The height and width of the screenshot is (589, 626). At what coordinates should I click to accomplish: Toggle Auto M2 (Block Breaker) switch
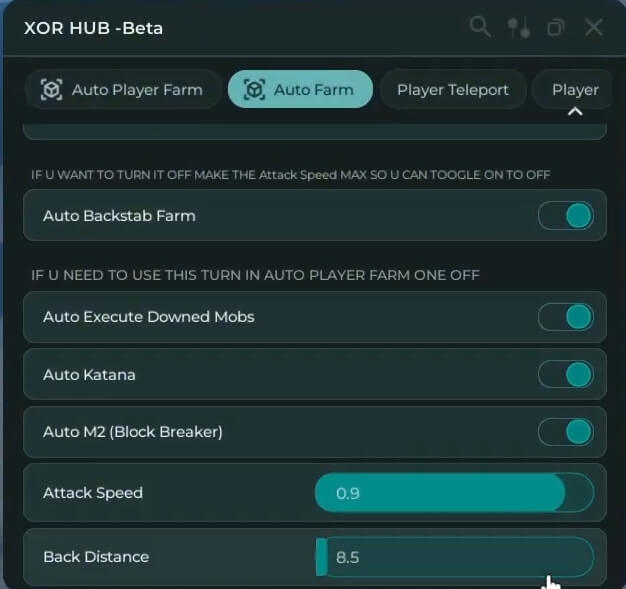pyautogui.click(x=566, y=432)
